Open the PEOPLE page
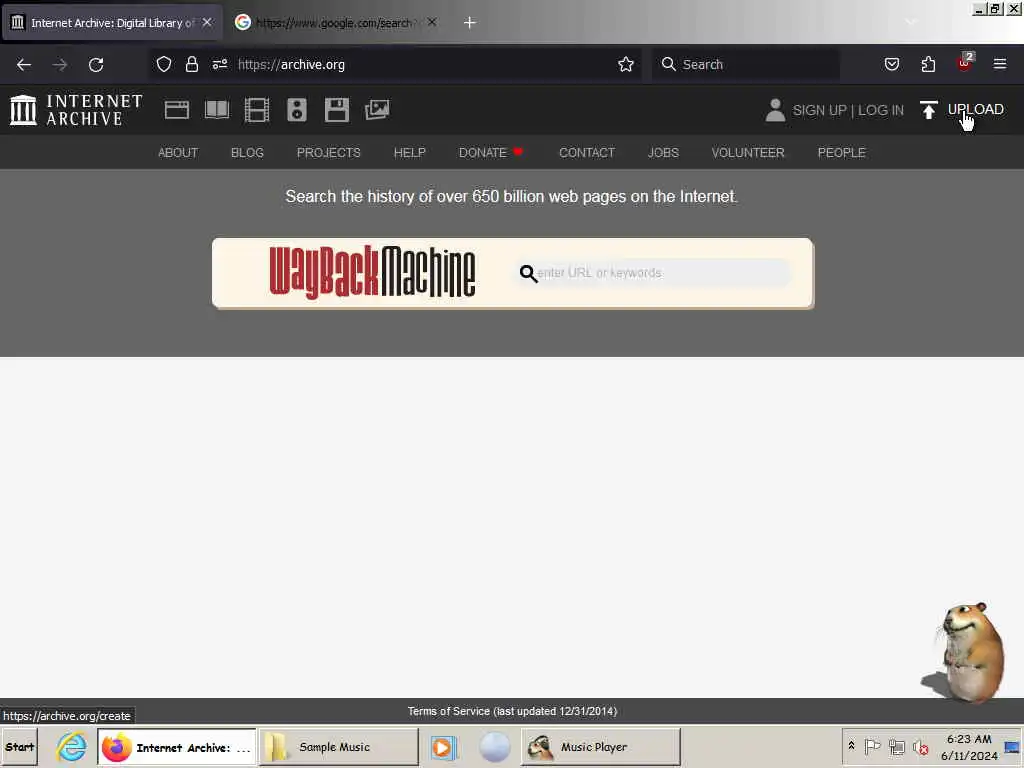The image size is (1024, 768). tap(841, 152)
